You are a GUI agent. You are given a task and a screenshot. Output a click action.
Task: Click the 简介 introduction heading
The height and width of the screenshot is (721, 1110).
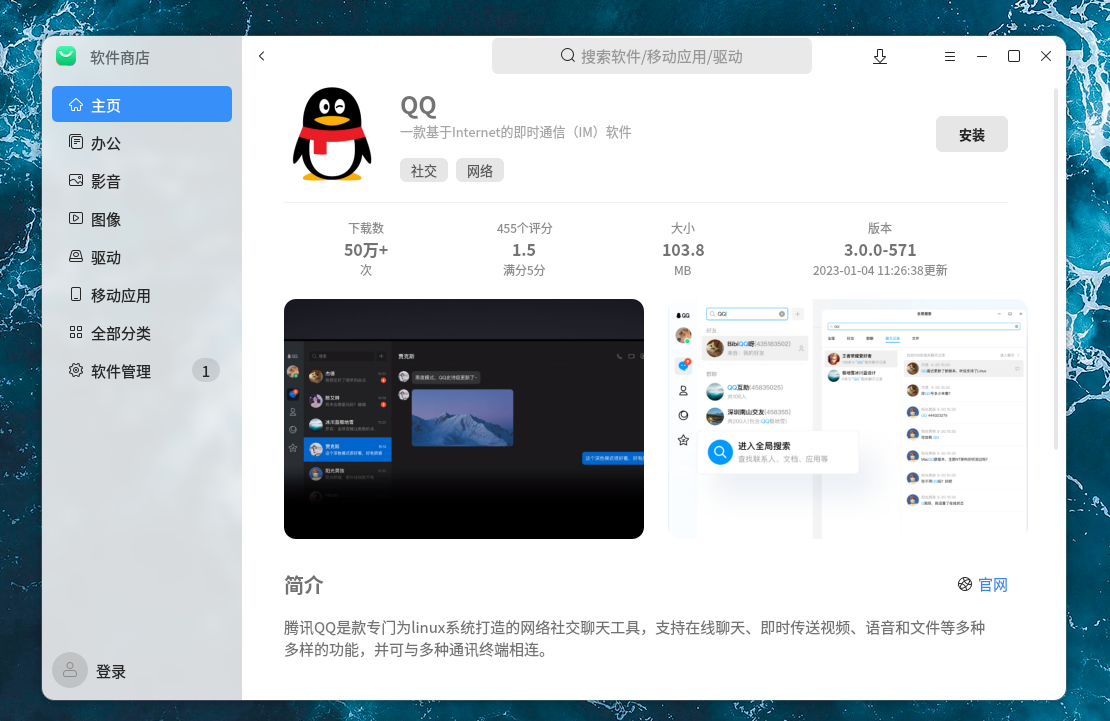(x=304, y=585)
